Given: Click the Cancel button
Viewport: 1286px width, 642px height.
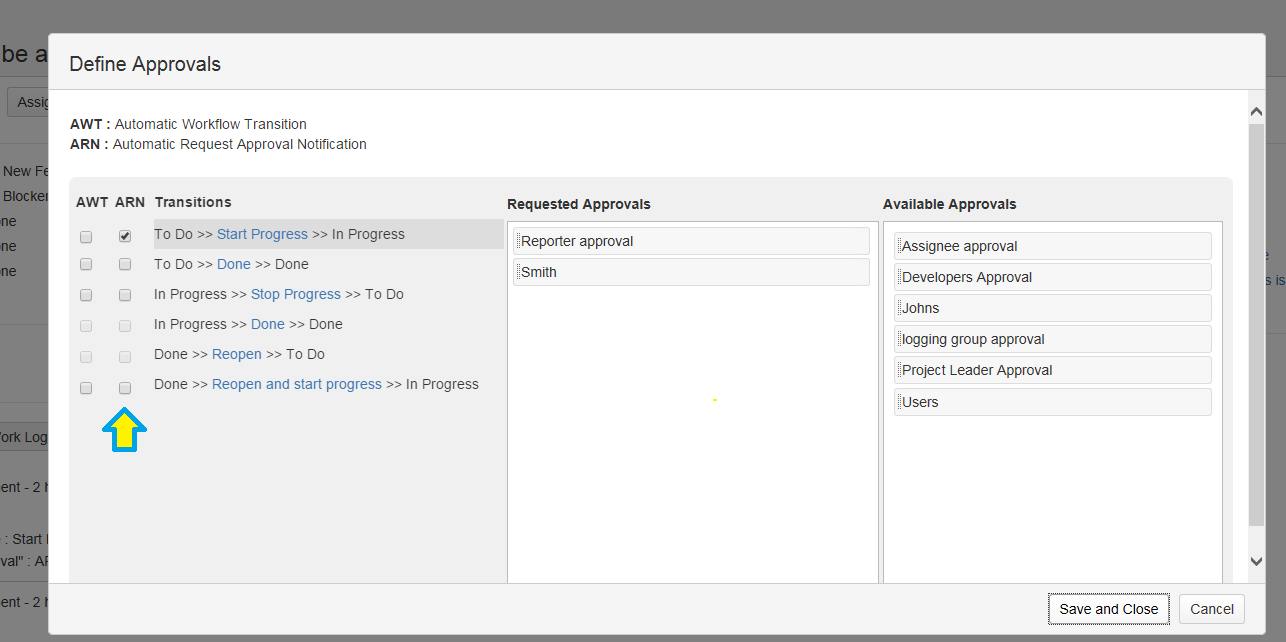Looking at the screenshot, I should tap(1211, 609).
